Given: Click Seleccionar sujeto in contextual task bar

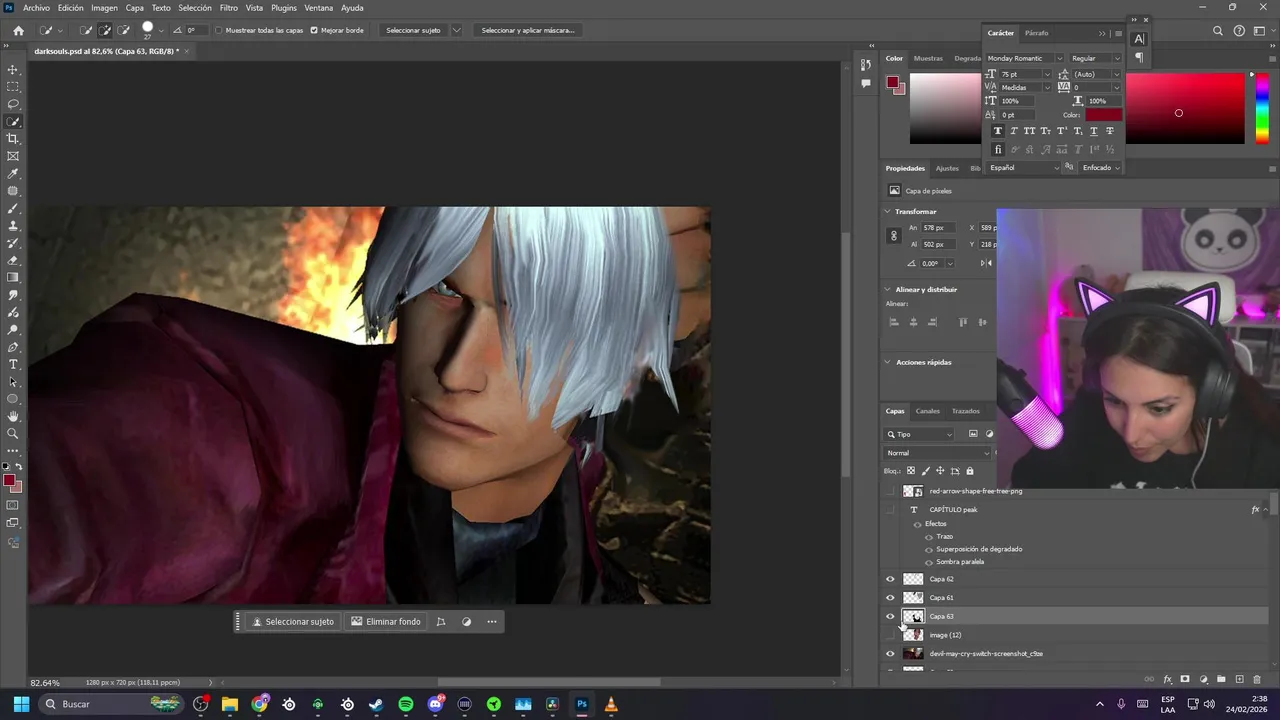Looking at the screenshot, I should 293,622.
